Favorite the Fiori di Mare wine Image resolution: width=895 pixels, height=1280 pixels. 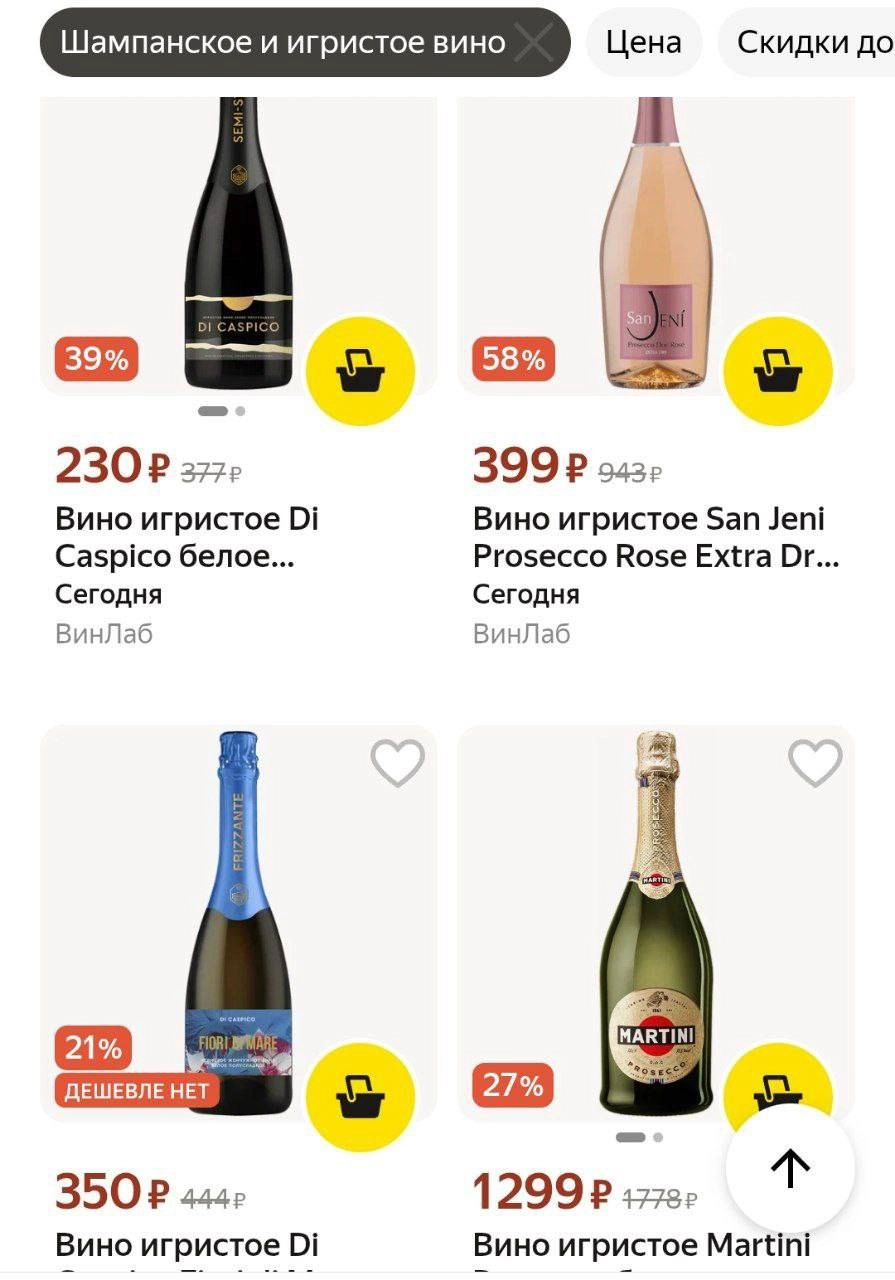pyautogui.click(x=398, y=764)
